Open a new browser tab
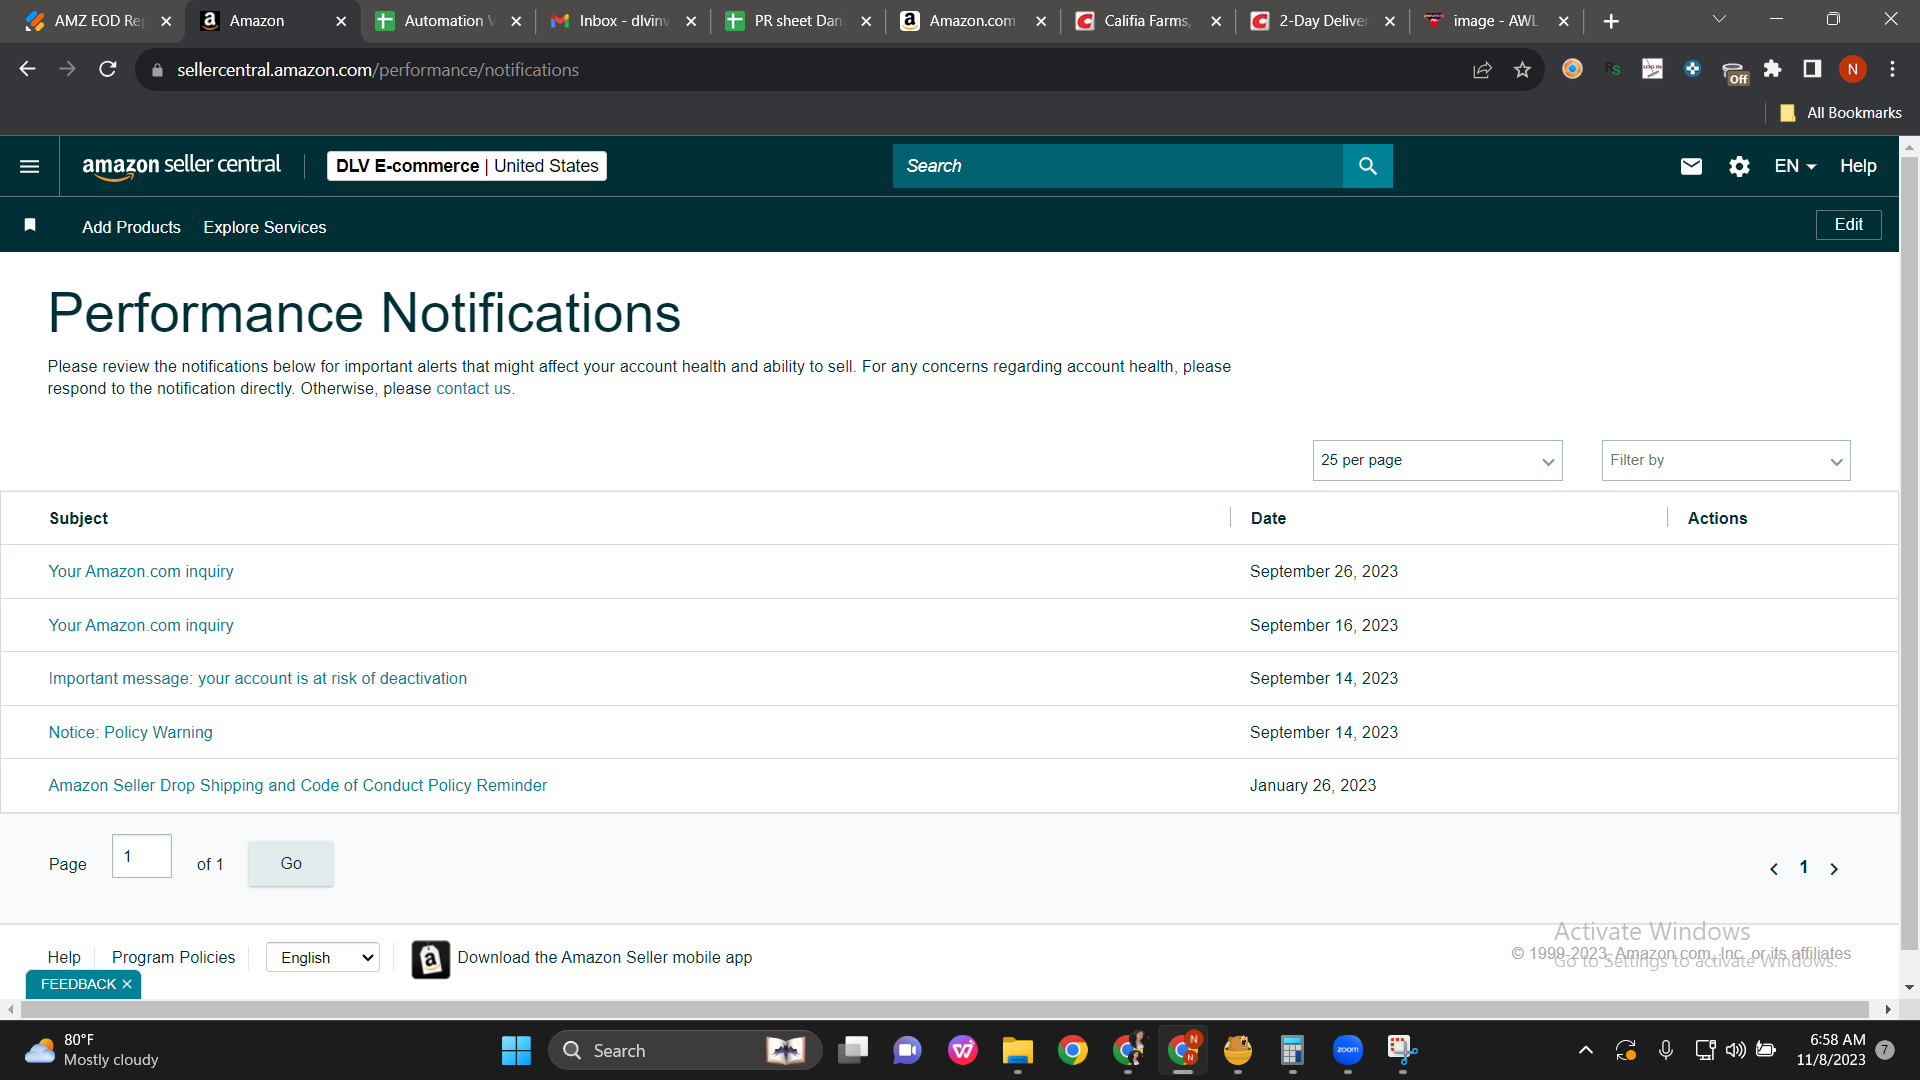 tap(1611, 21)
